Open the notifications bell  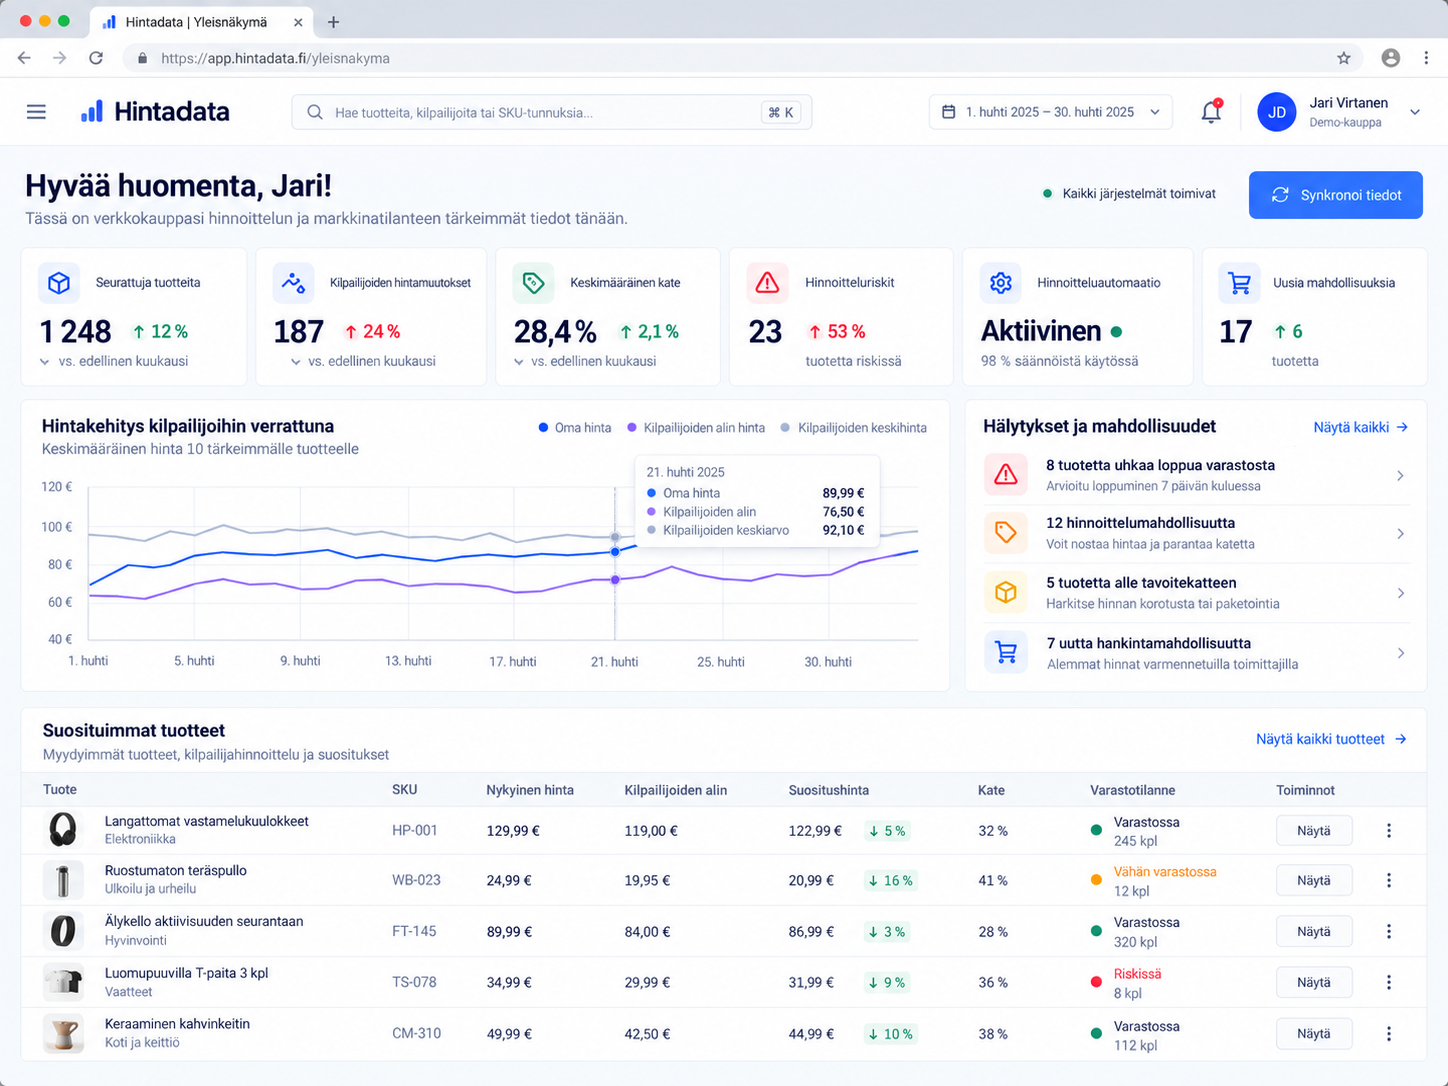1211,112
